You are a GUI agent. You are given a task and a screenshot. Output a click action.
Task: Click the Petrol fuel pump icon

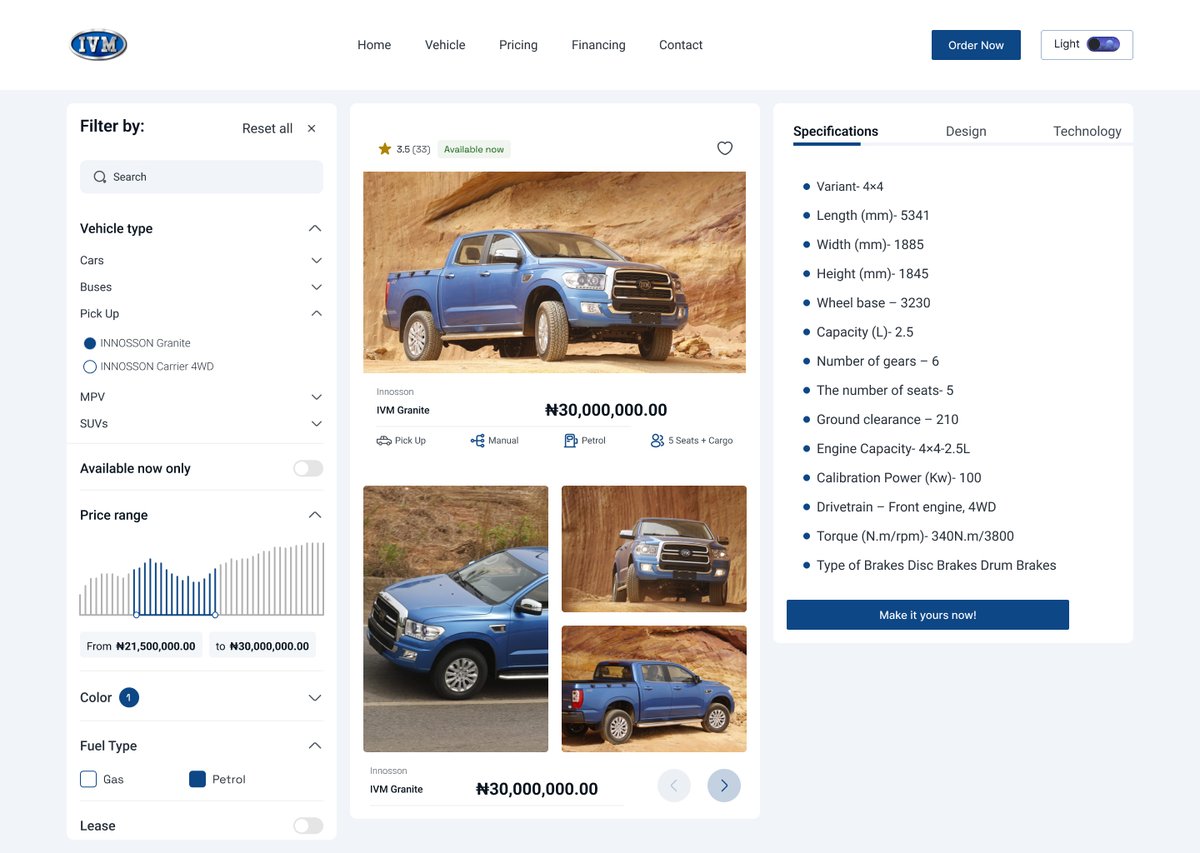tap(570, 440)
